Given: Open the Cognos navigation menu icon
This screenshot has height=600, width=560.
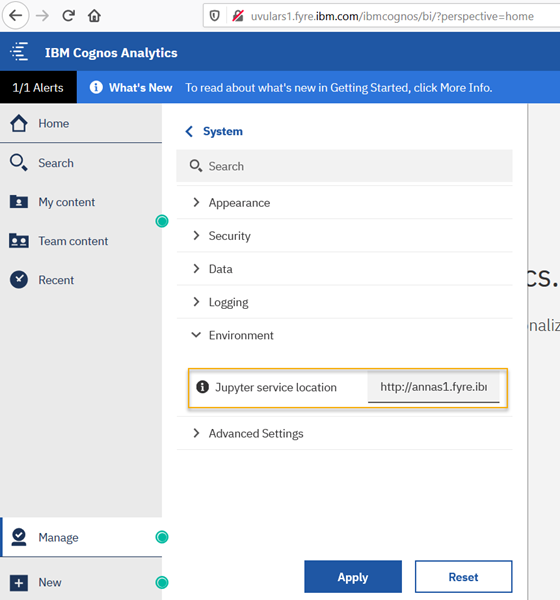Looking at the screenshot, I should (20, 52).
